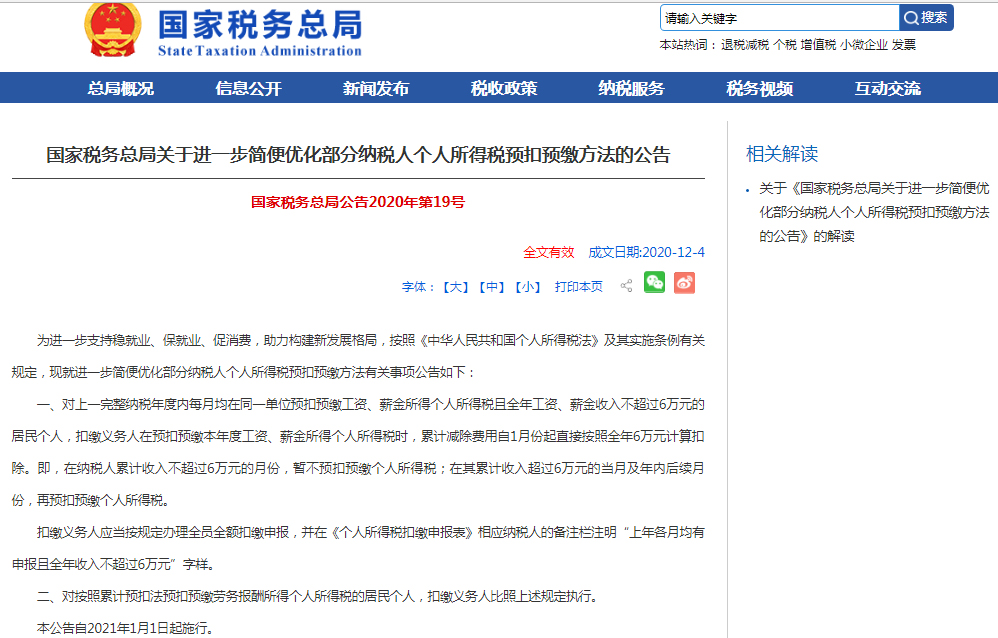This screenshot has width=998, height=638.
Task: Open the related interpretation article link
Action: coord(873,212)
